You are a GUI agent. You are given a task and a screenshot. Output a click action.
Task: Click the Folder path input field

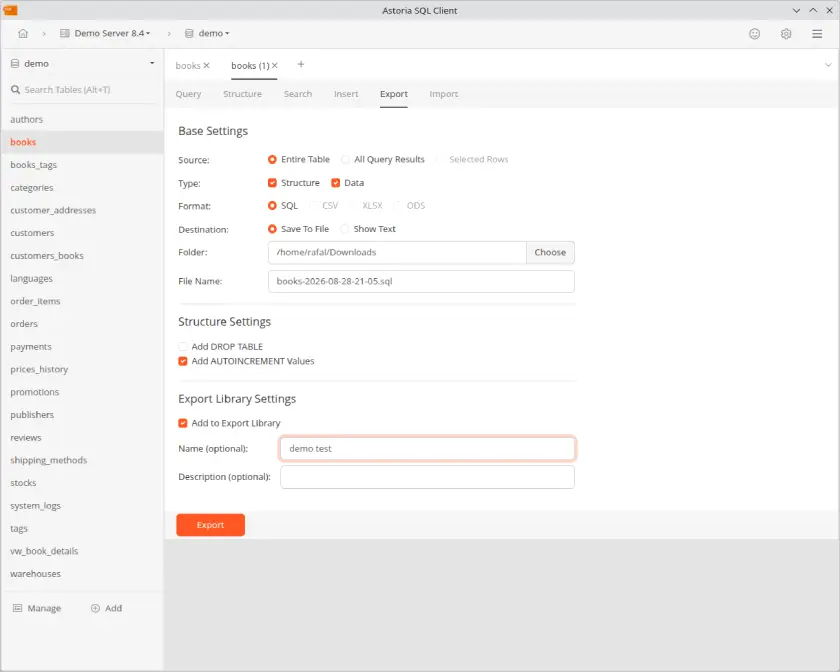click(397, 252)
